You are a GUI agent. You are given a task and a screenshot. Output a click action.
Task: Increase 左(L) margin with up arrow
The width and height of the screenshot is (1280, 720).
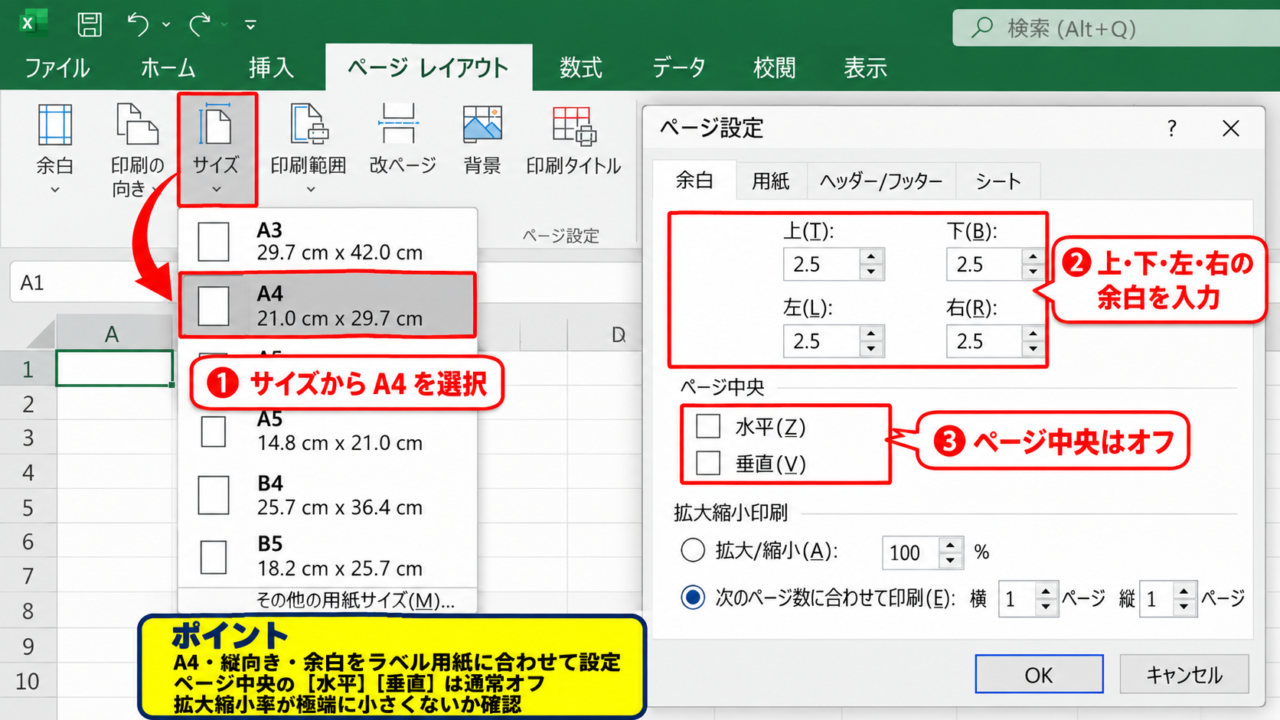872,333
